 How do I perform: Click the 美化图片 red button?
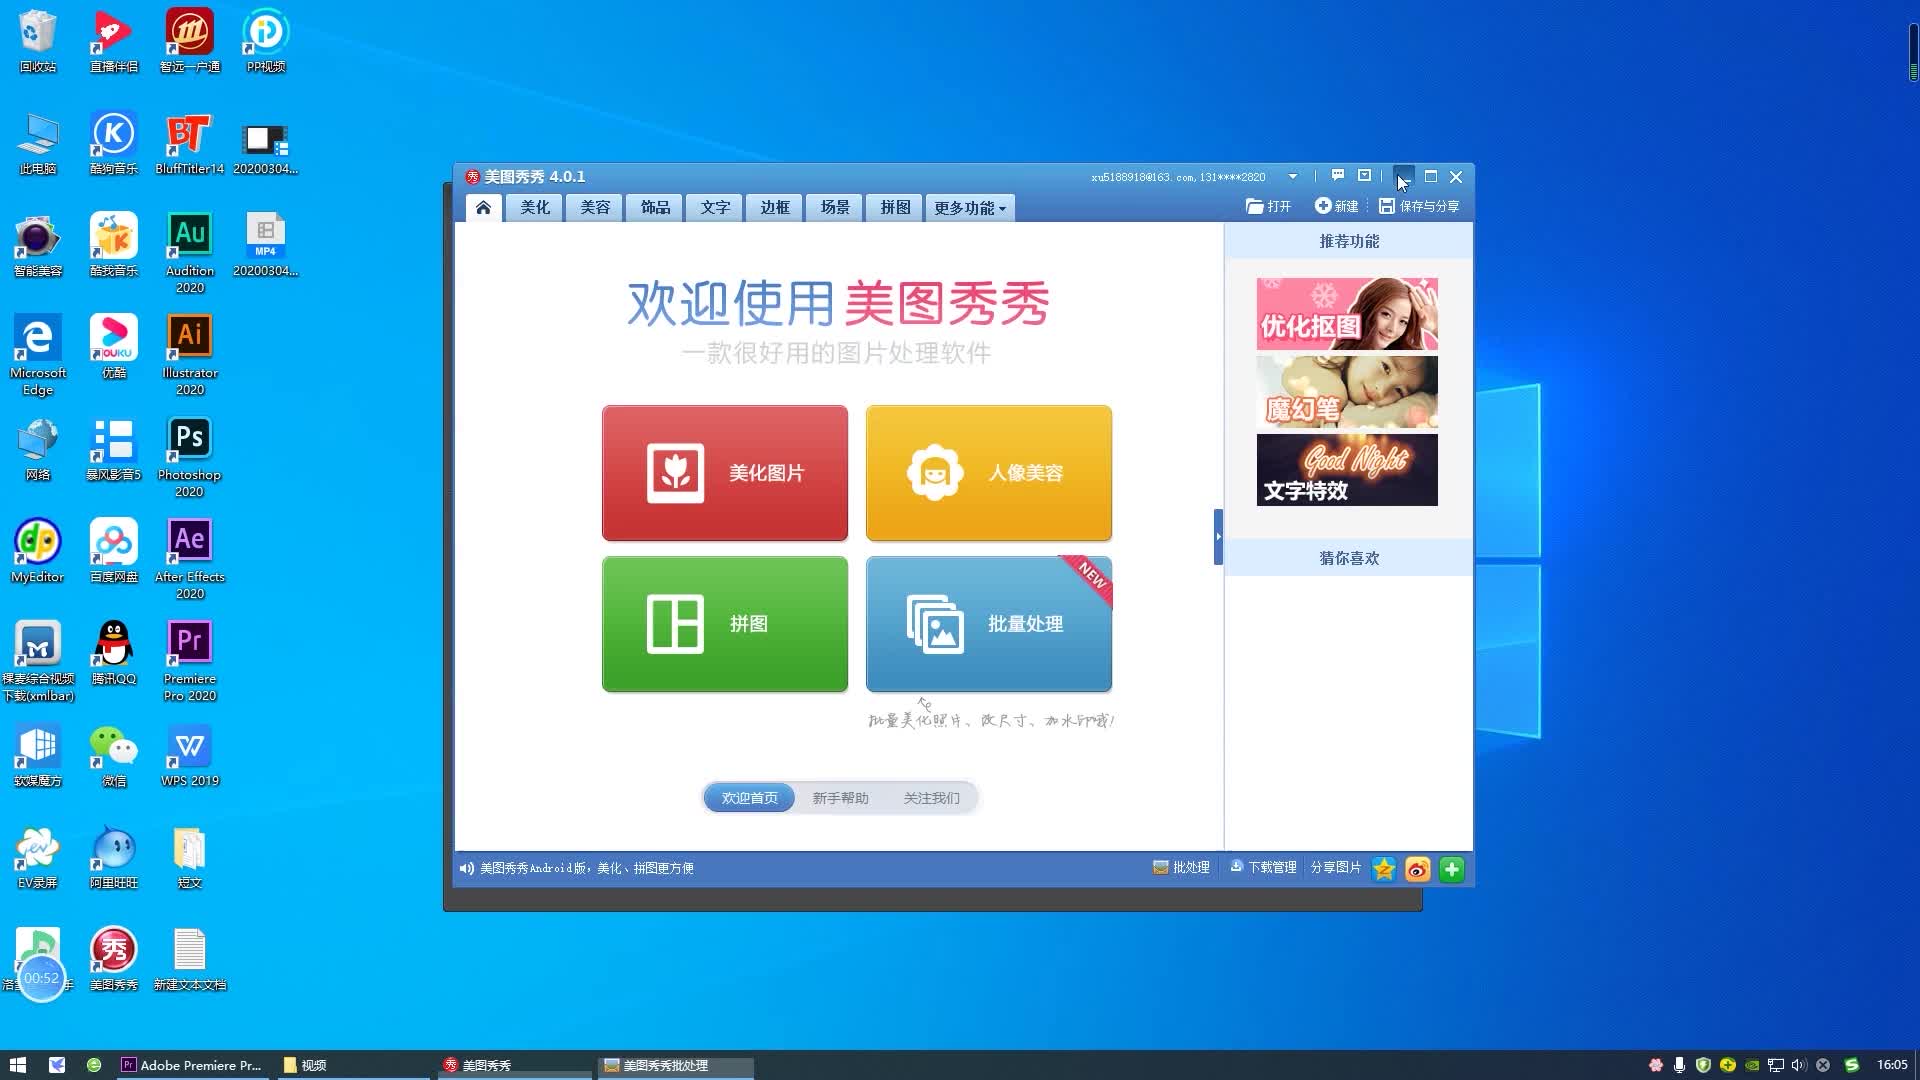(x=725, y=473)
